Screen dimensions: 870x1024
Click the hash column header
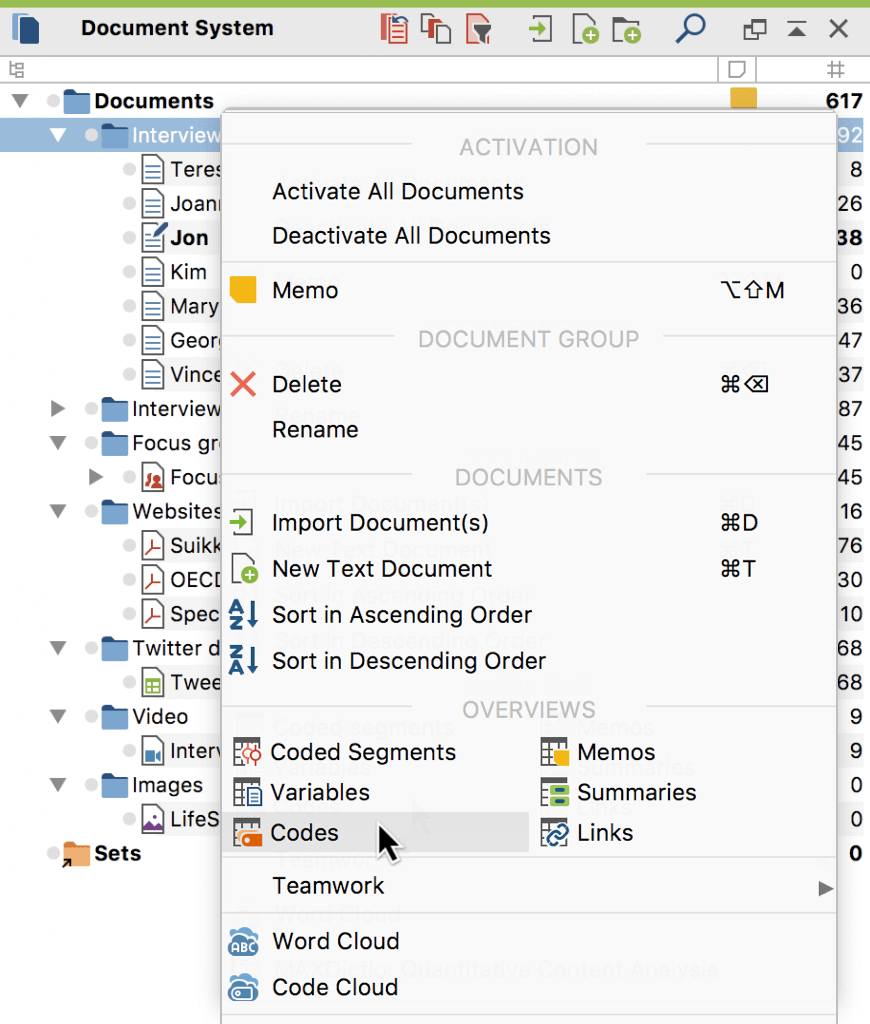coord(835,69)
